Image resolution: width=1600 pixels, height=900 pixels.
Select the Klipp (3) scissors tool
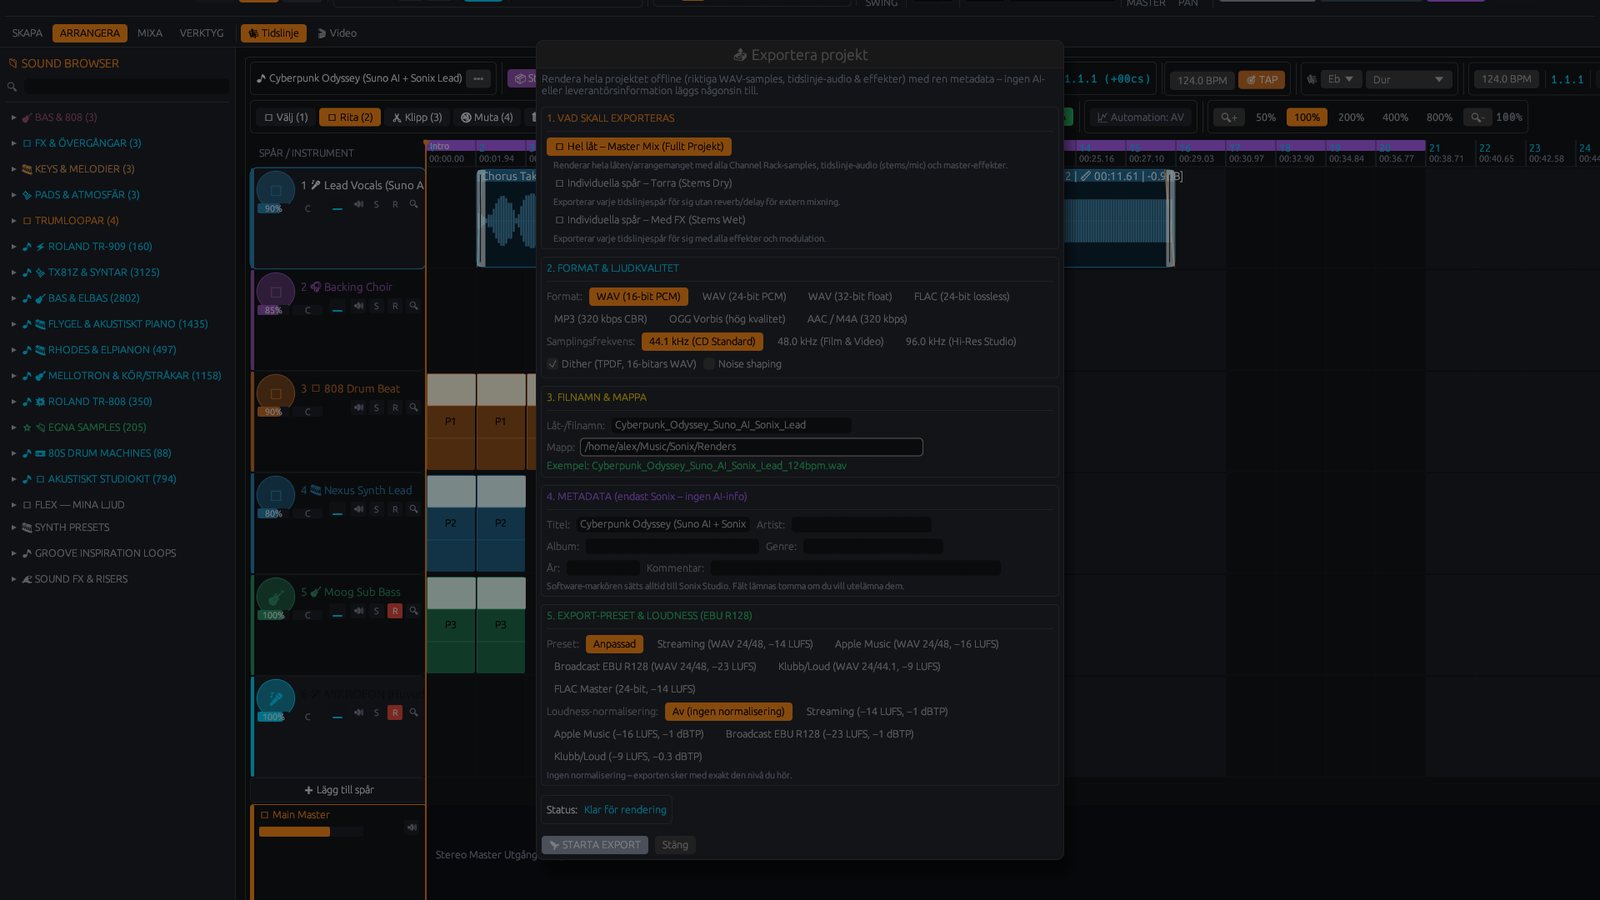coord(417,117)
